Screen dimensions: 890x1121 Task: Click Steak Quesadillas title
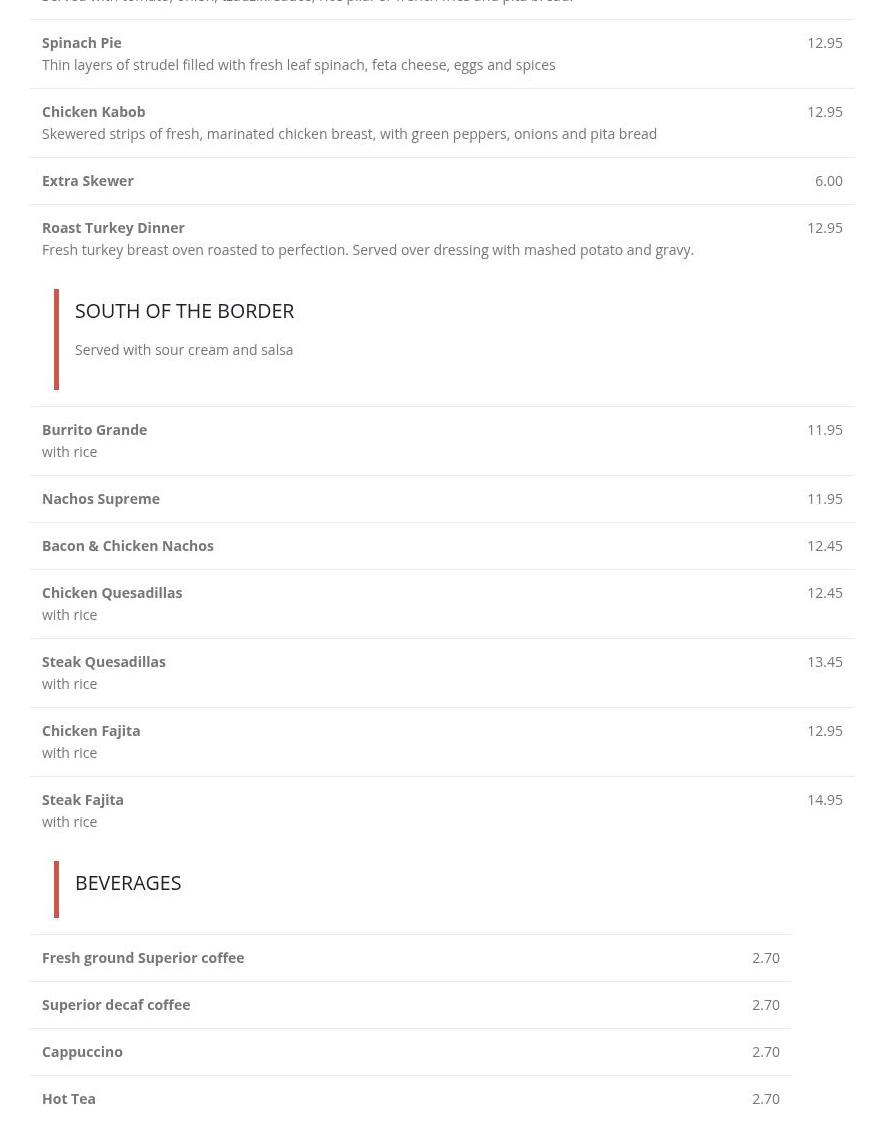point(104,662)
